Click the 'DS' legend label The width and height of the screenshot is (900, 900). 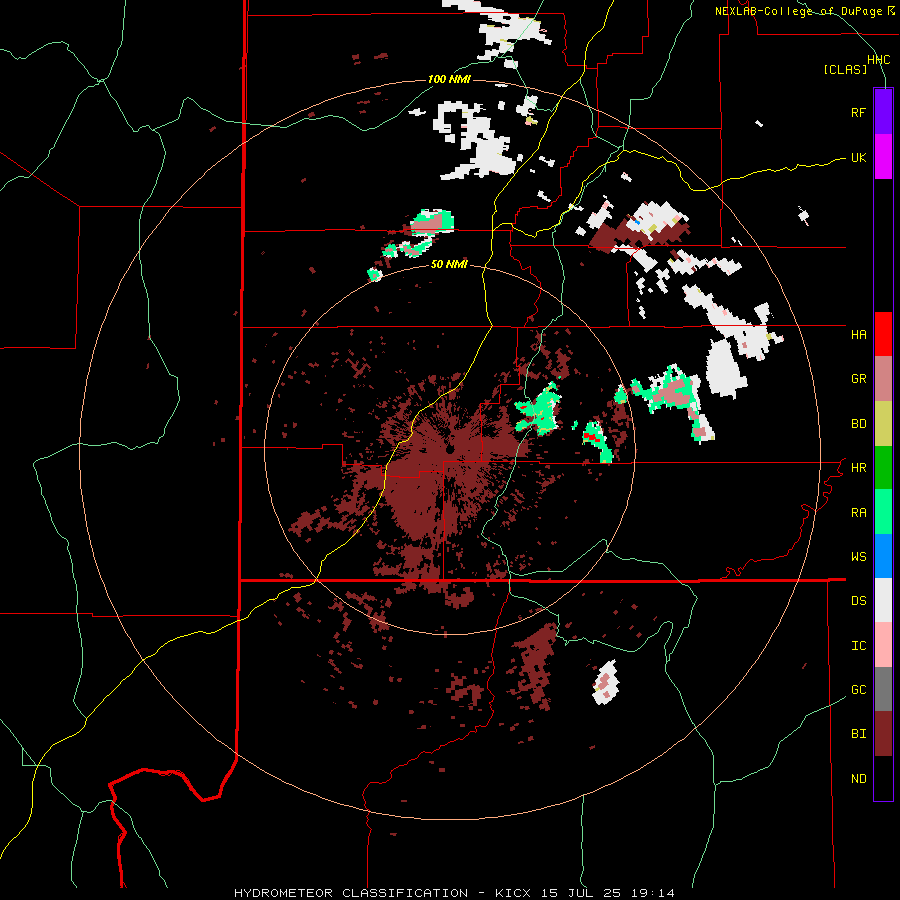click(x=858, y=601)
